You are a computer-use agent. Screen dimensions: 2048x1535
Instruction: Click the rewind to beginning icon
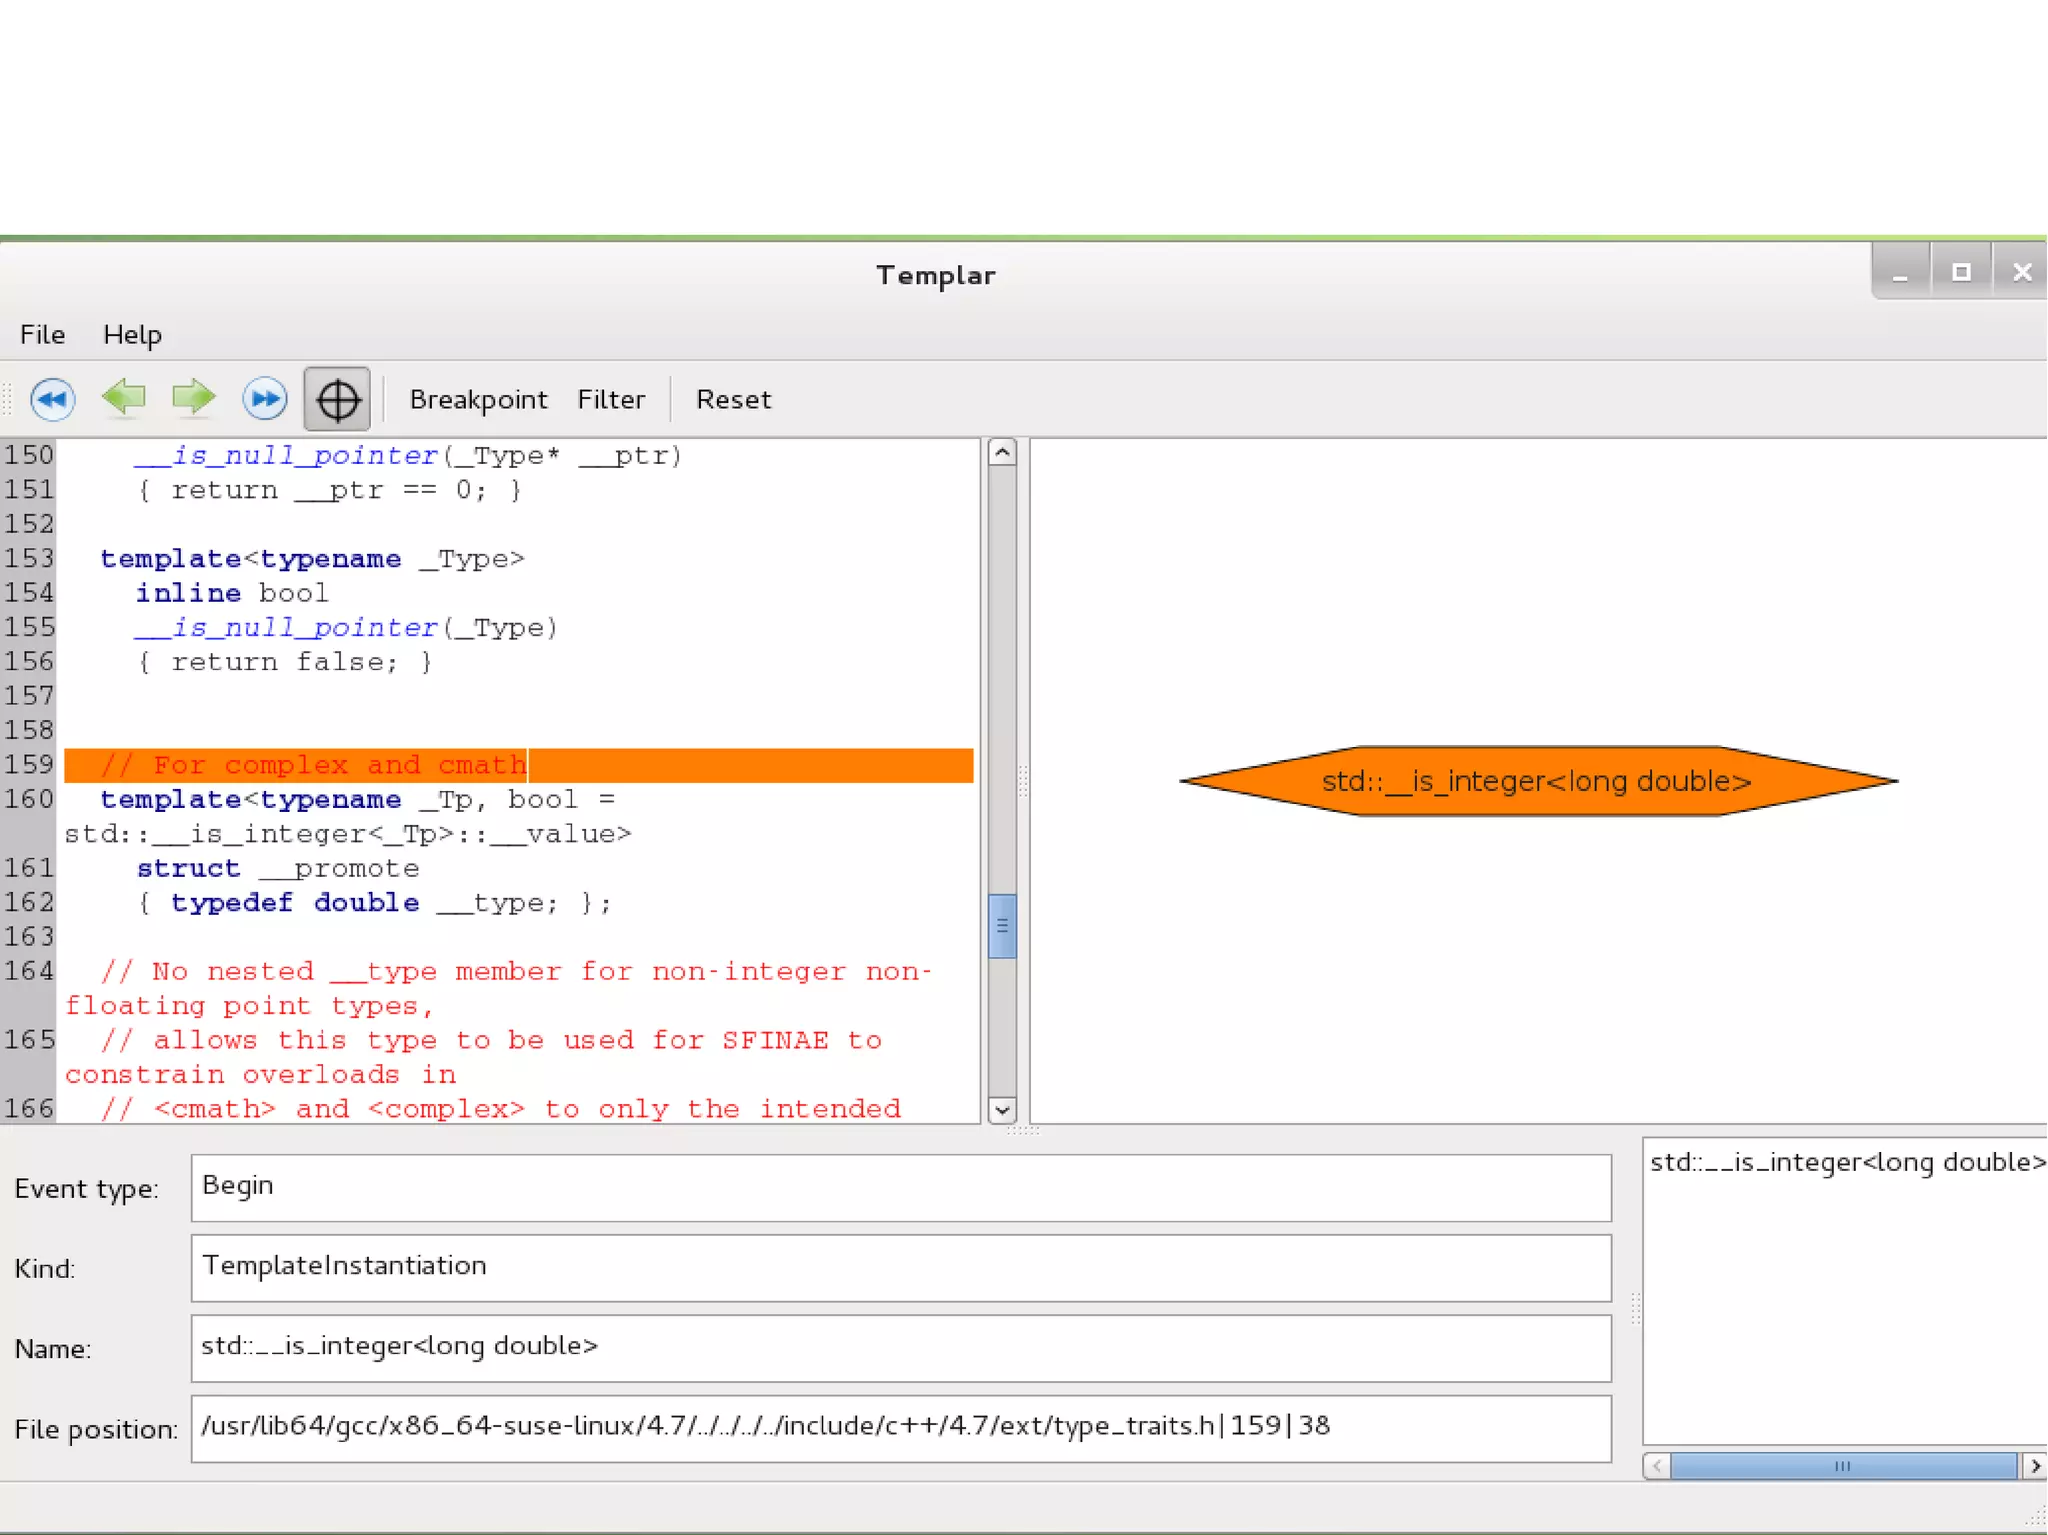[52, 399]
